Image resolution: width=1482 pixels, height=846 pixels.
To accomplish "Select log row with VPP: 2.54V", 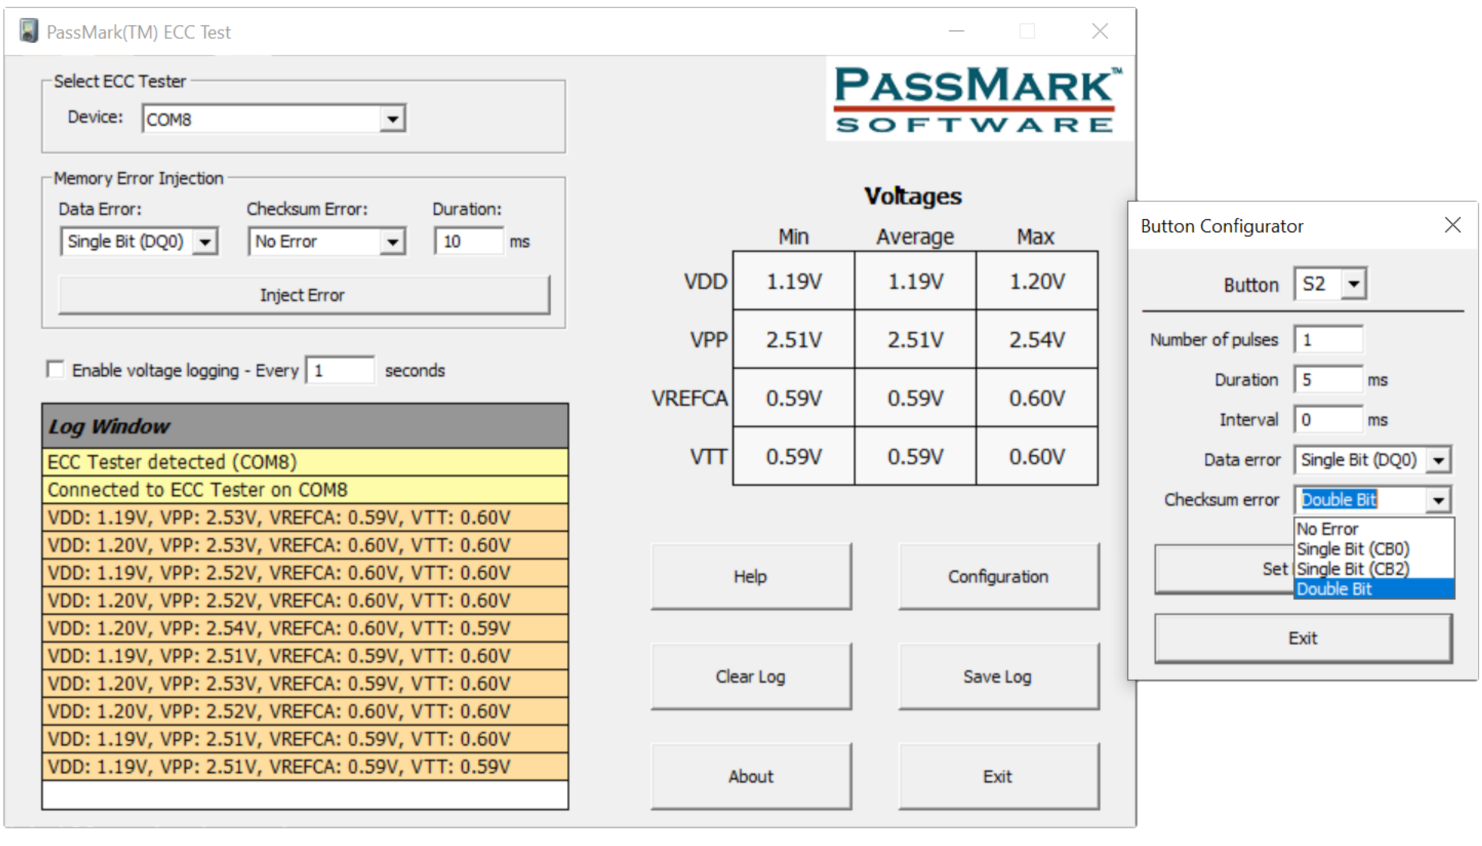I will 305,628.
